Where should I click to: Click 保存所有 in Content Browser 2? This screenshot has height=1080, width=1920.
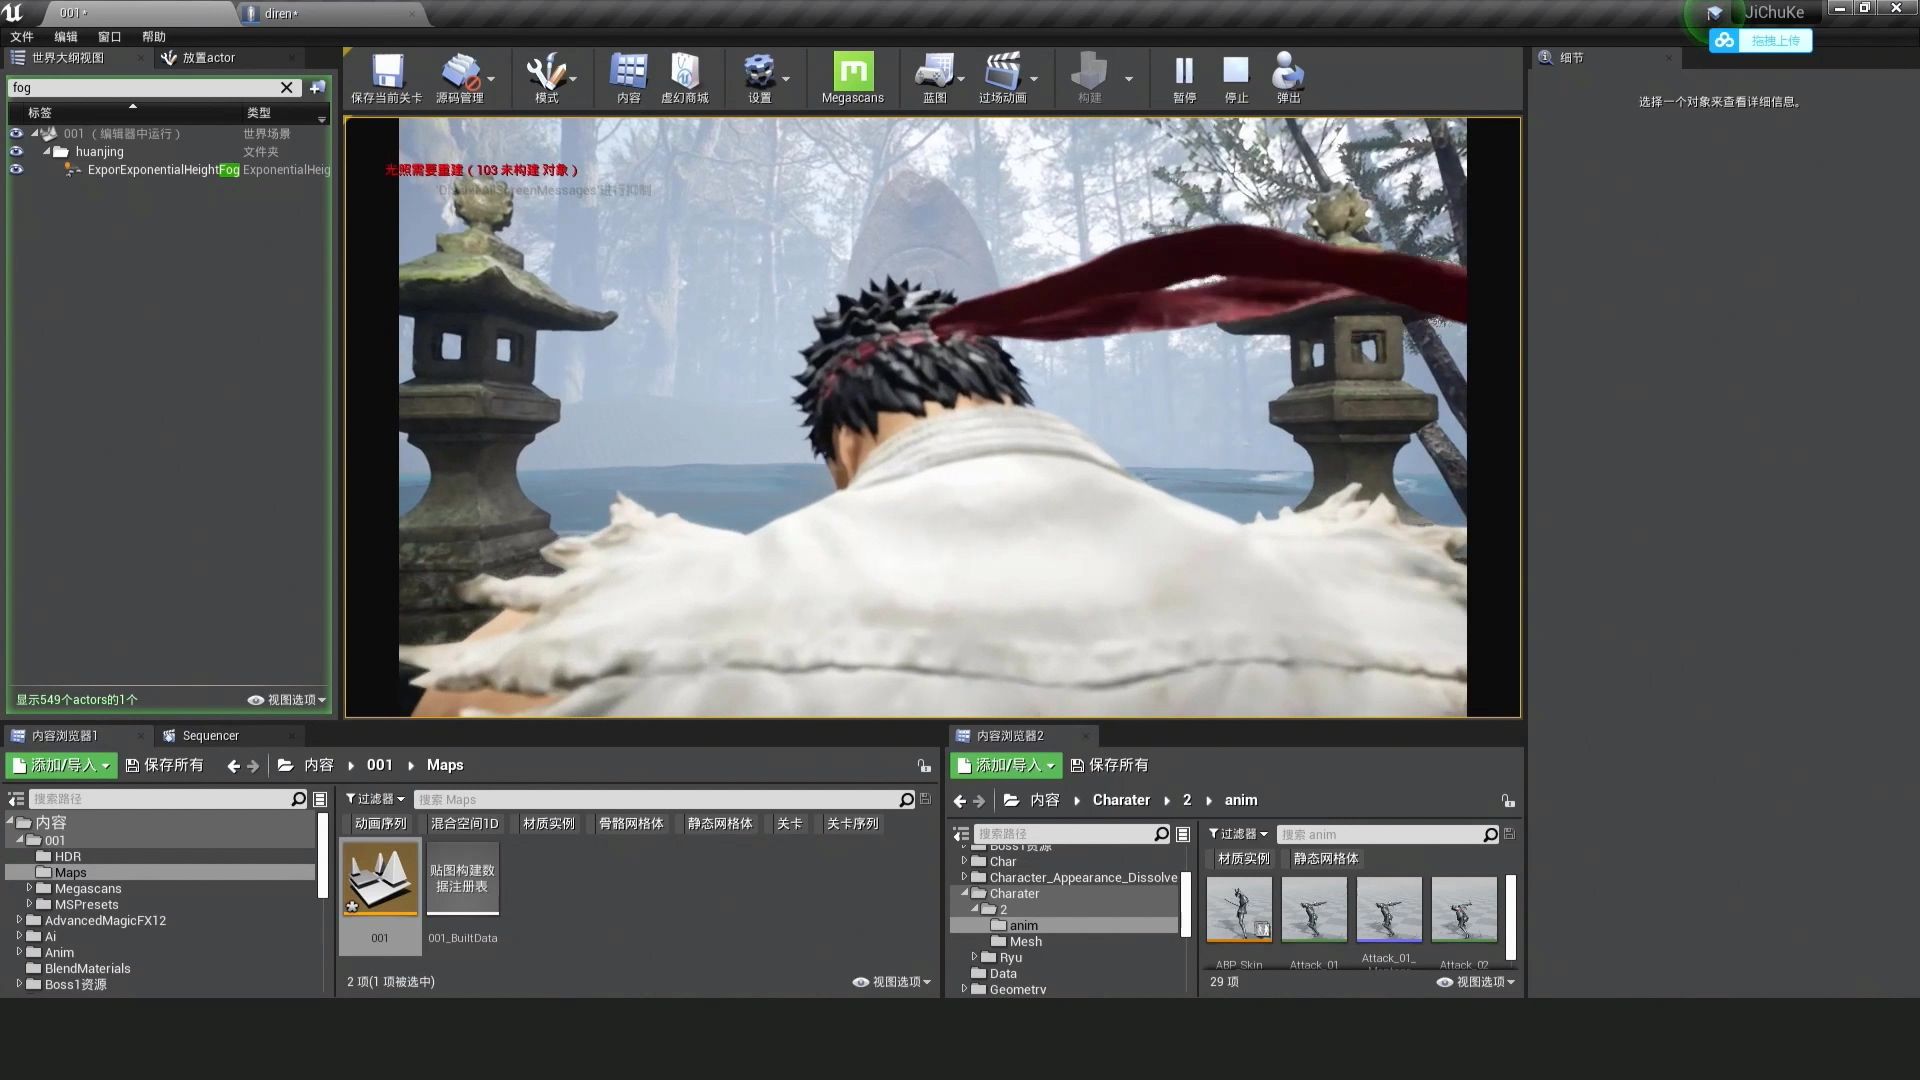pos(1109,766)
